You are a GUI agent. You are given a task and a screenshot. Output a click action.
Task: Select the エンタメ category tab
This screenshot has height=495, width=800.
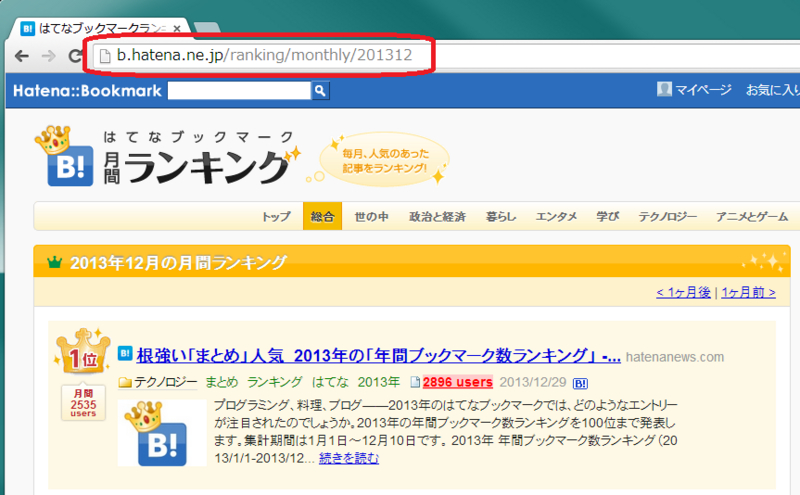(556, 216)
